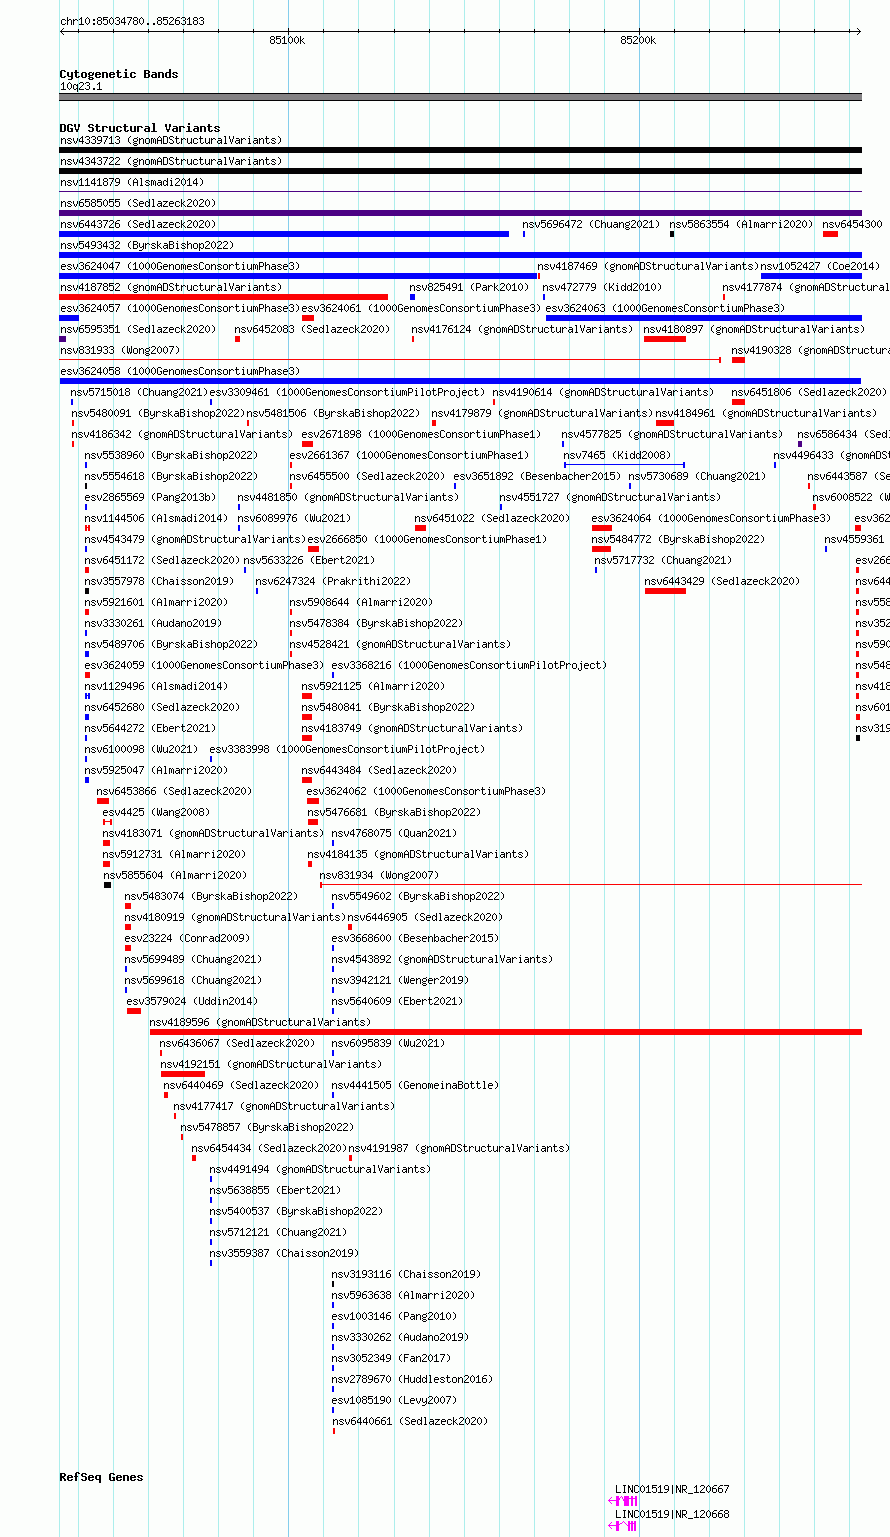Open nsv4441505 (GenomeinaBottle) variant
Image resolution: width=890 pixels, height=1537 pixels.
(x=416, y=1086)
